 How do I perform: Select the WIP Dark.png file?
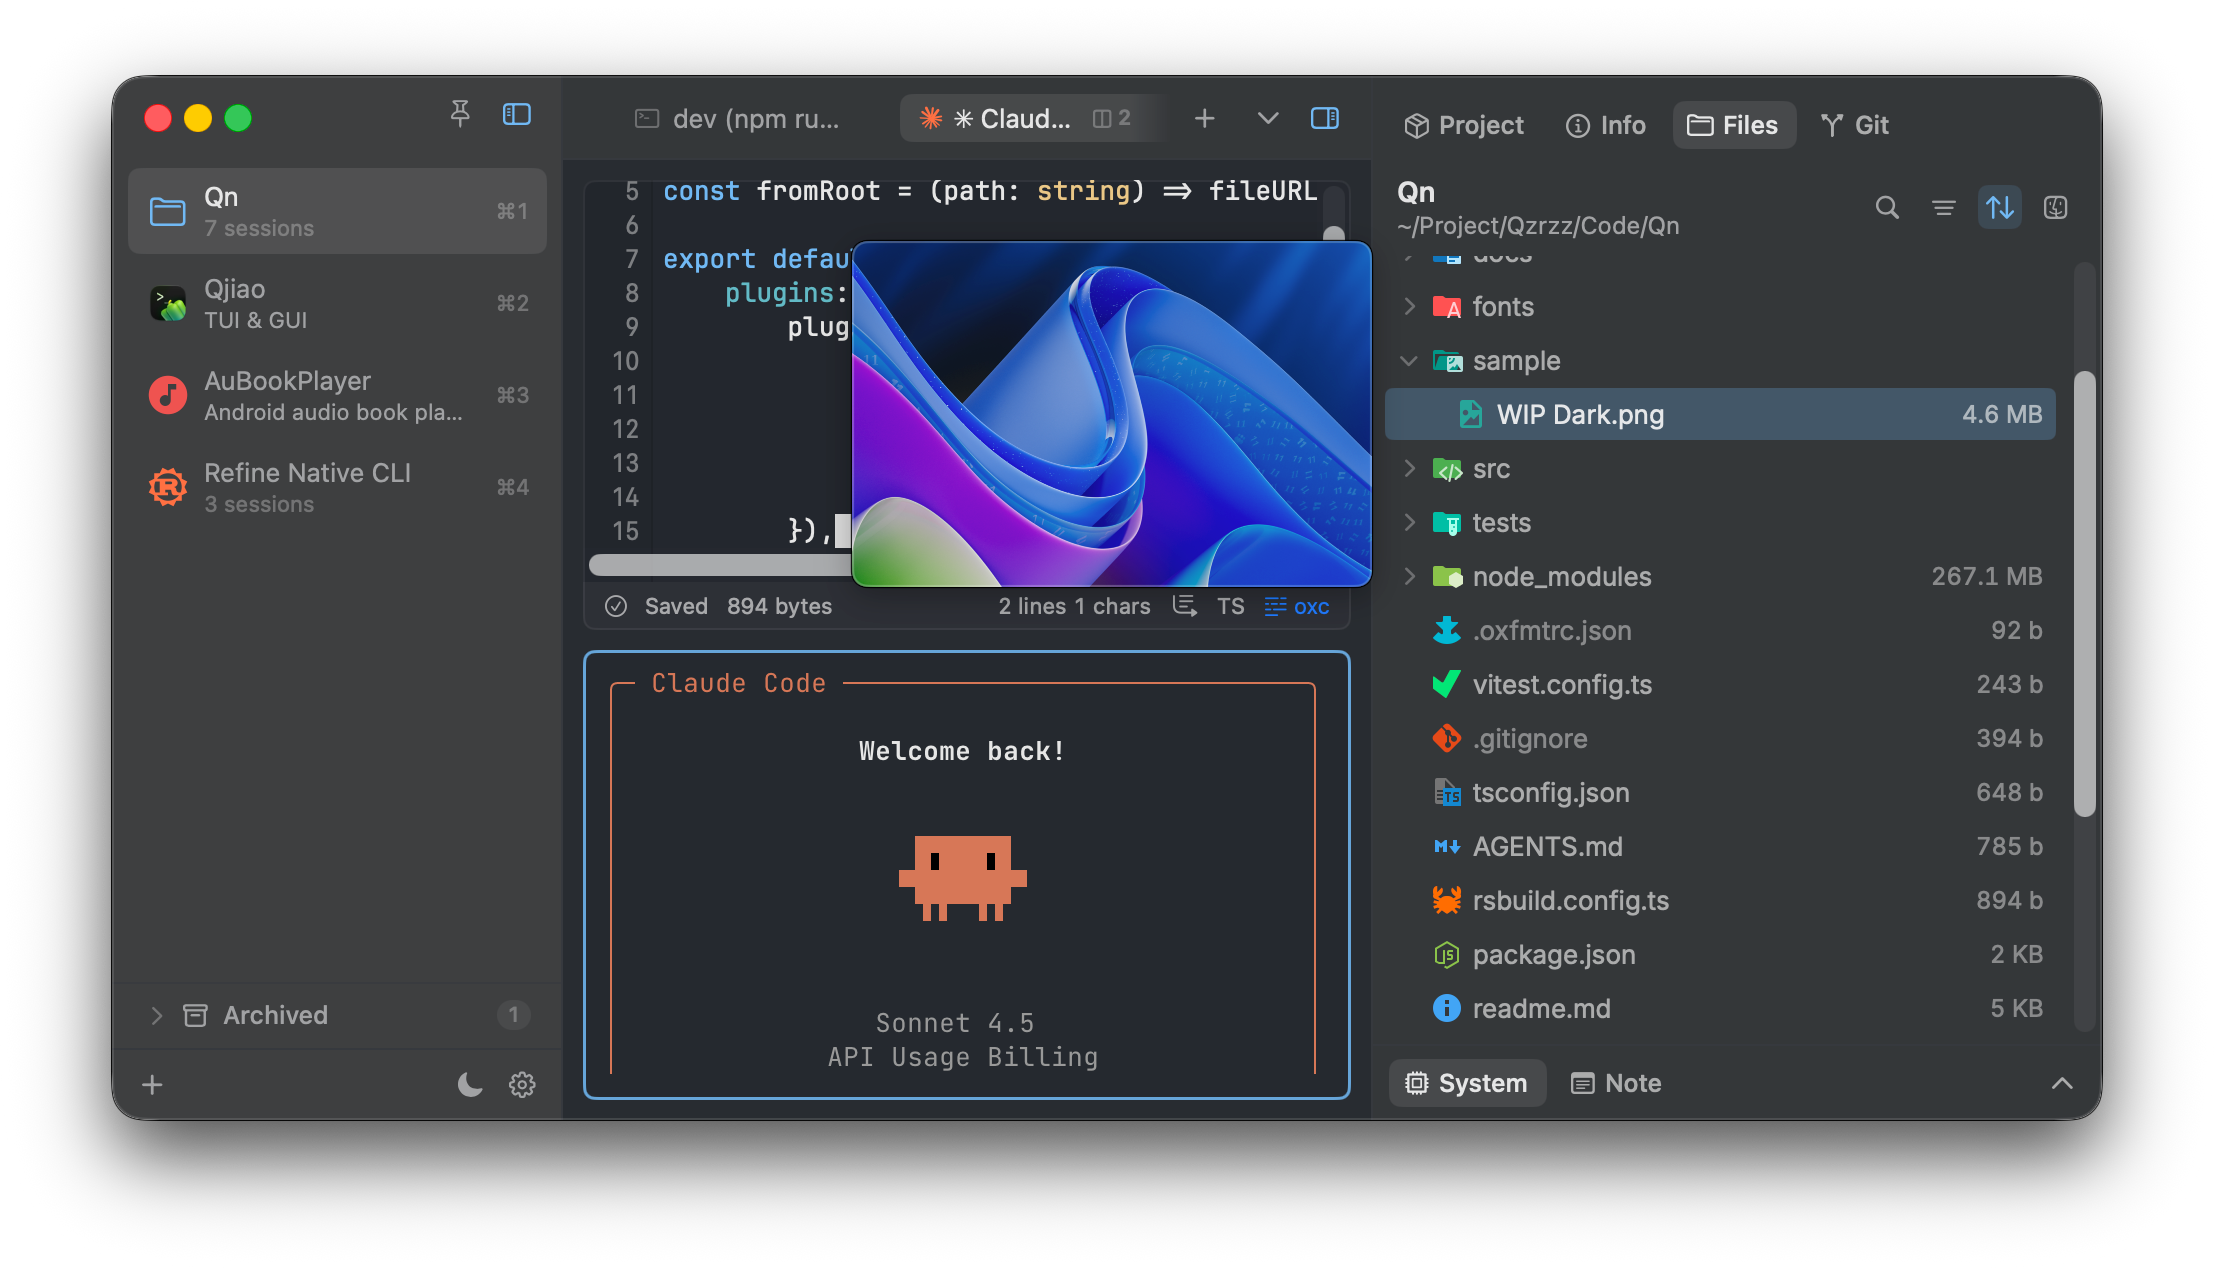pos(1720,414)
